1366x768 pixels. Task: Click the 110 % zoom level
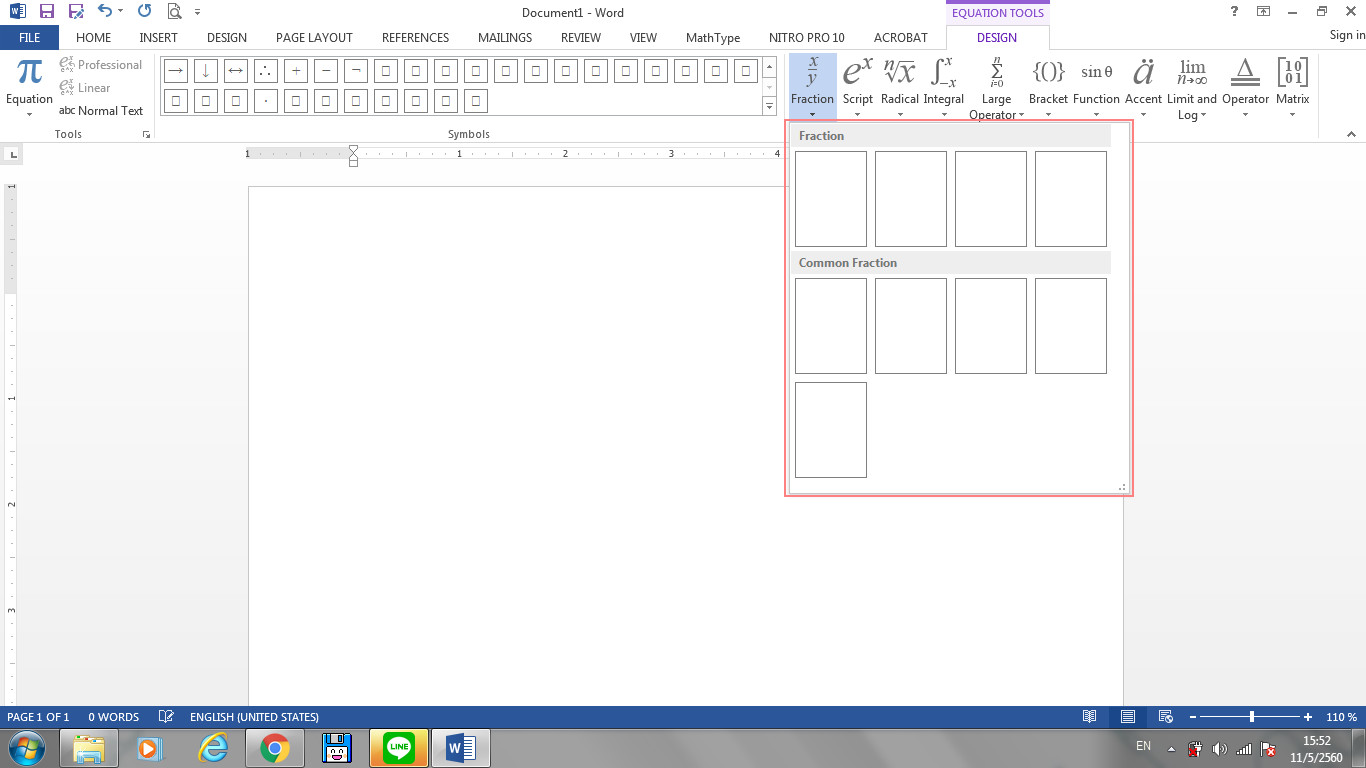click(1341, 717)
